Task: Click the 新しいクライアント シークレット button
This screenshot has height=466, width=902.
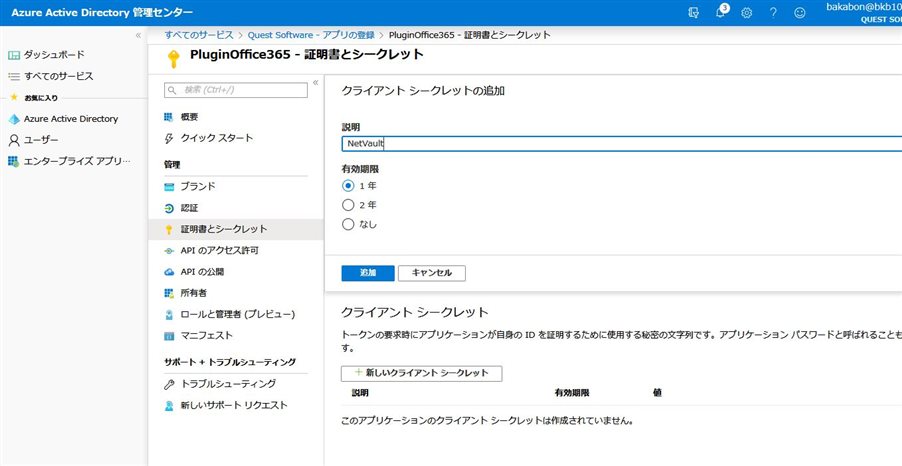Action: (421, 373)
